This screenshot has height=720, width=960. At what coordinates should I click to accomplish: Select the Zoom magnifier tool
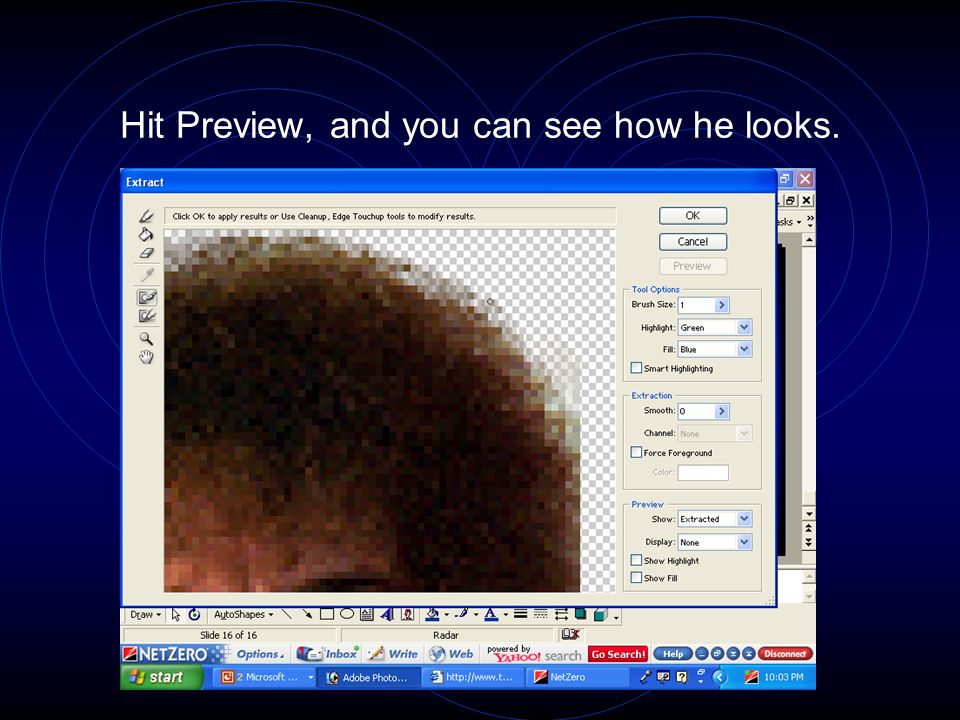click(x=146, y=339)
